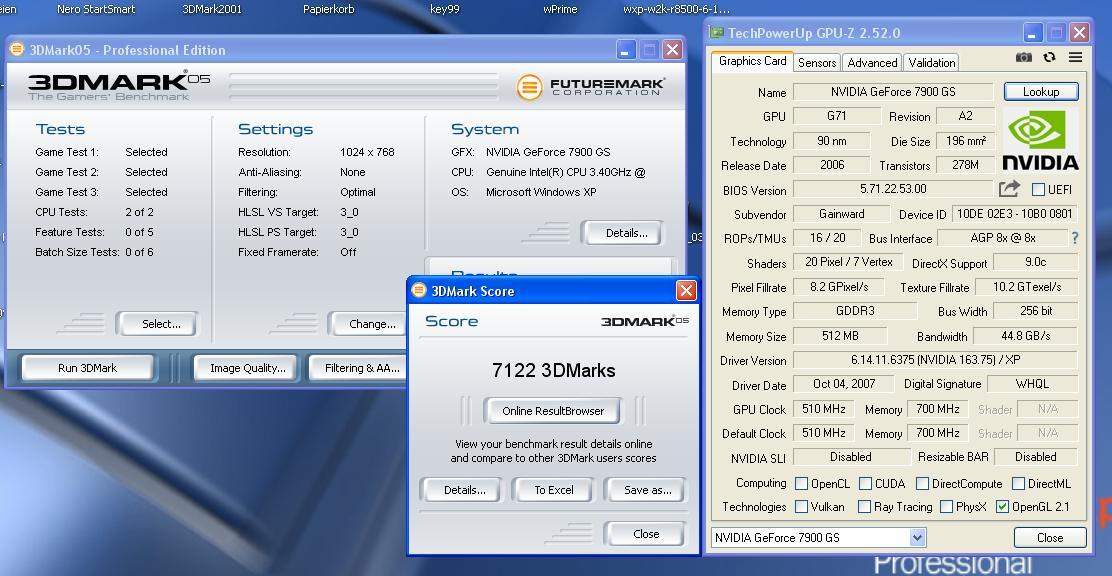Click the BIOS Version field

892,189
